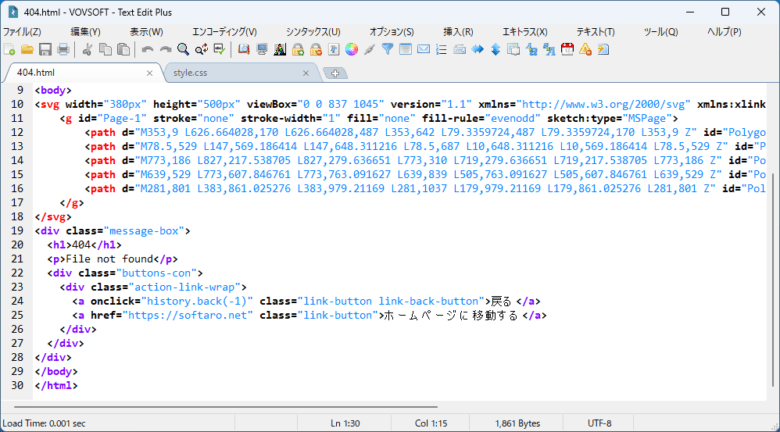The image size is (780, 432).
Task: Click the Ln 1:30 status bar entry
Action: click(345, 423)
